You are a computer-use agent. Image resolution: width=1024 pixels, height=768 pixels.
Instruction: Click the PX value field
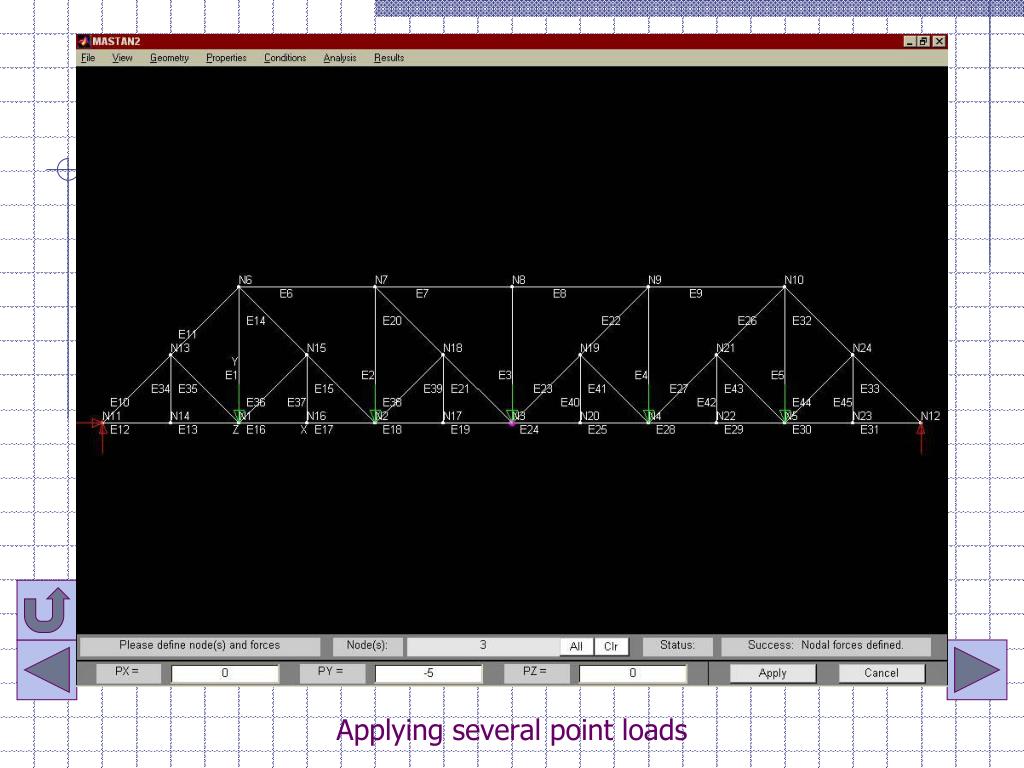pyautogui.click(x=225, y=673)
